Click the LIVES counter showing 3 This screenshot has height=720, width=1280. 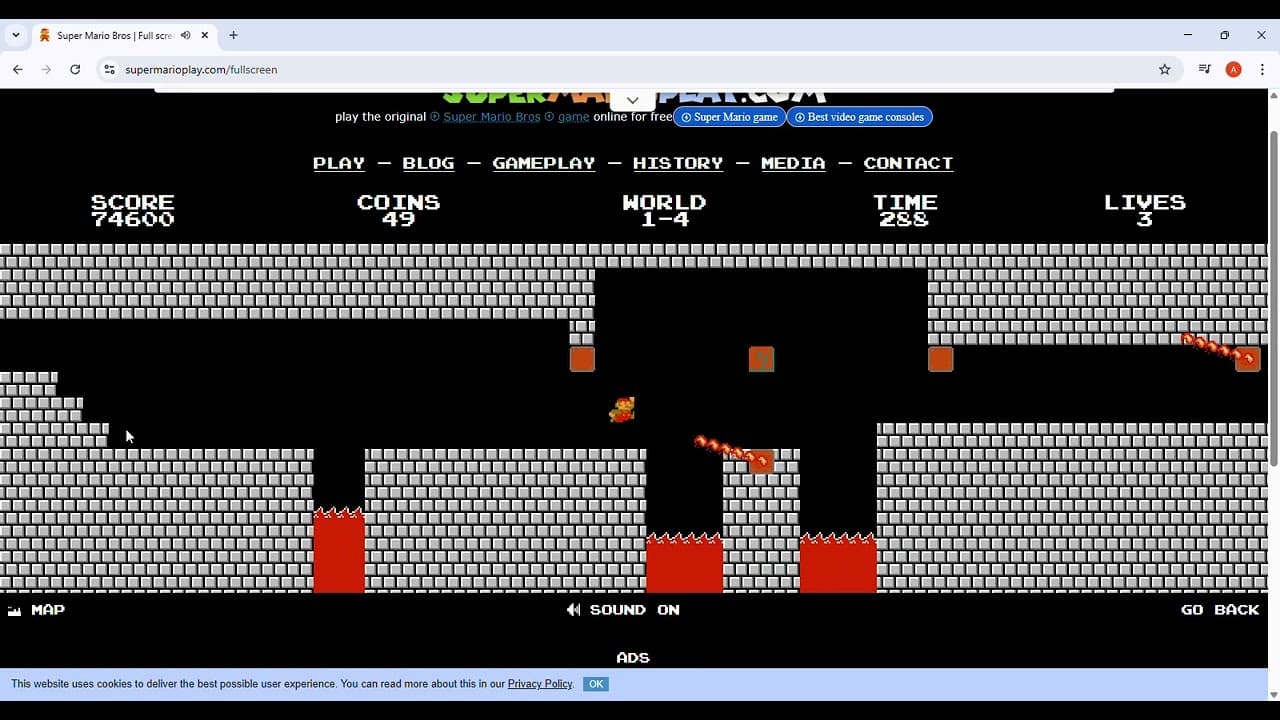(x=1145, y=210)
